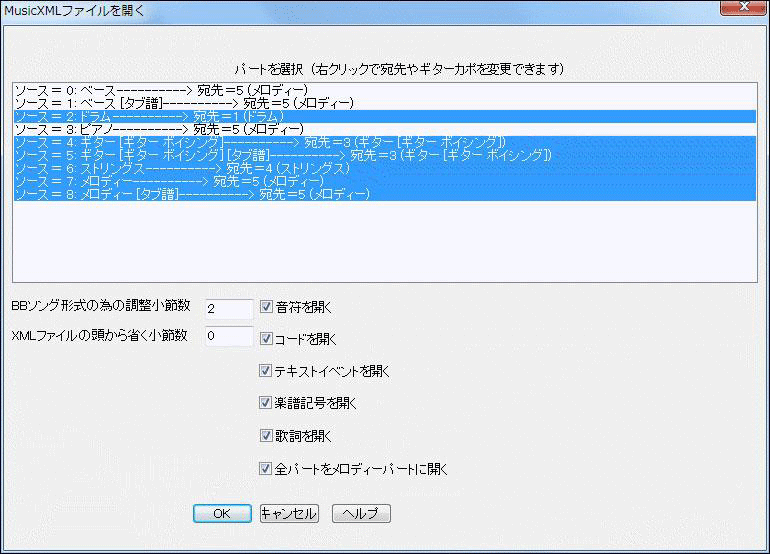
Task: Select row ソース = 0: ベース
Action: [385, 90]
